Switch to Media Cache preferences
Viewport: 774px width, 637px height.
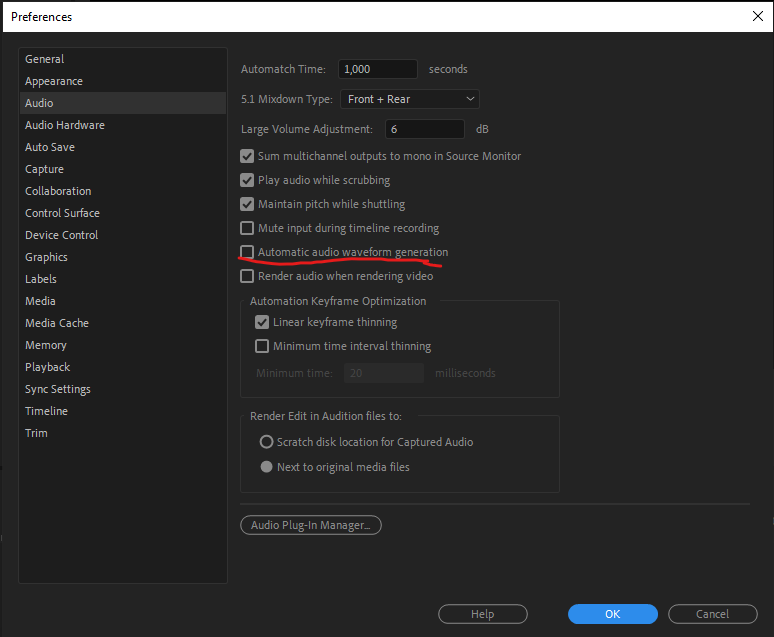57,323
